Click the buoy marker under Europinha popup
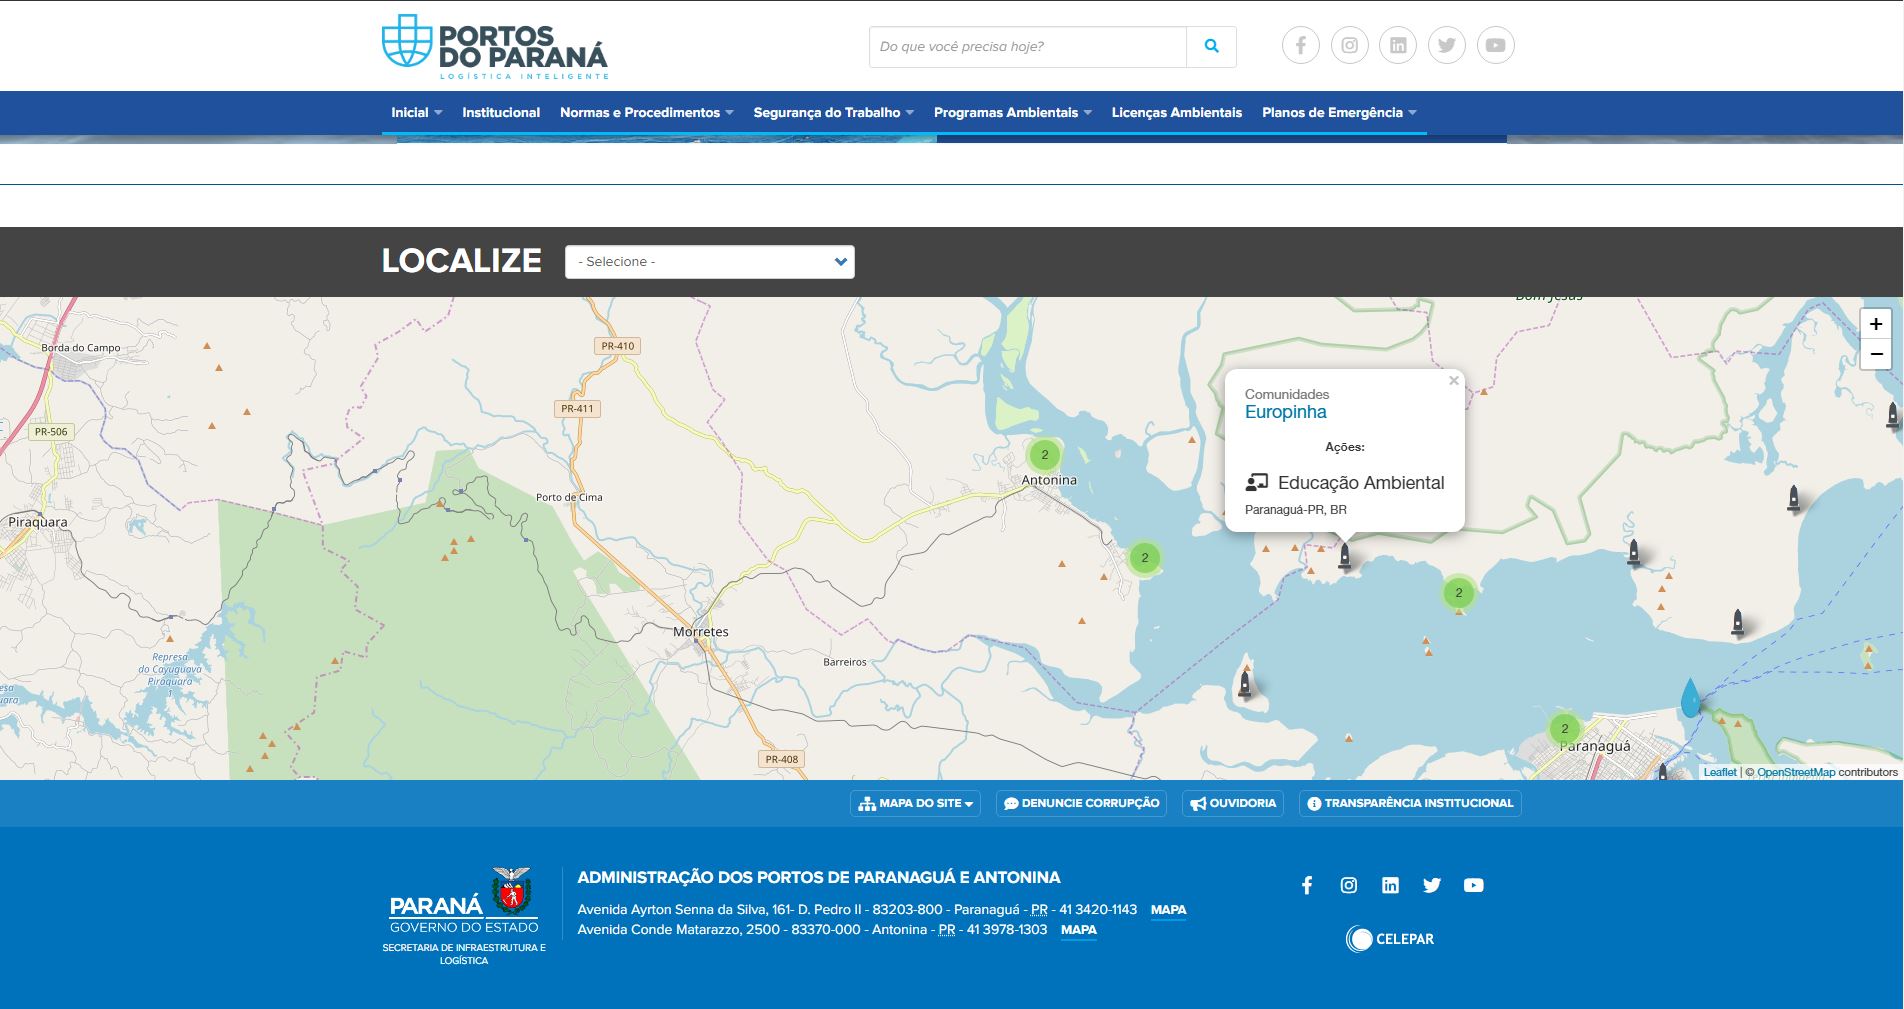Image resolution: width=1904 pixels, height=1009 pixels. click(1345, 556)
